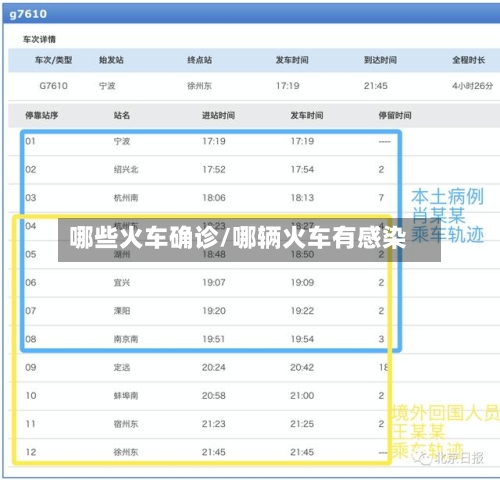Click the 停靠站序 column header

(x=42, y=115)
